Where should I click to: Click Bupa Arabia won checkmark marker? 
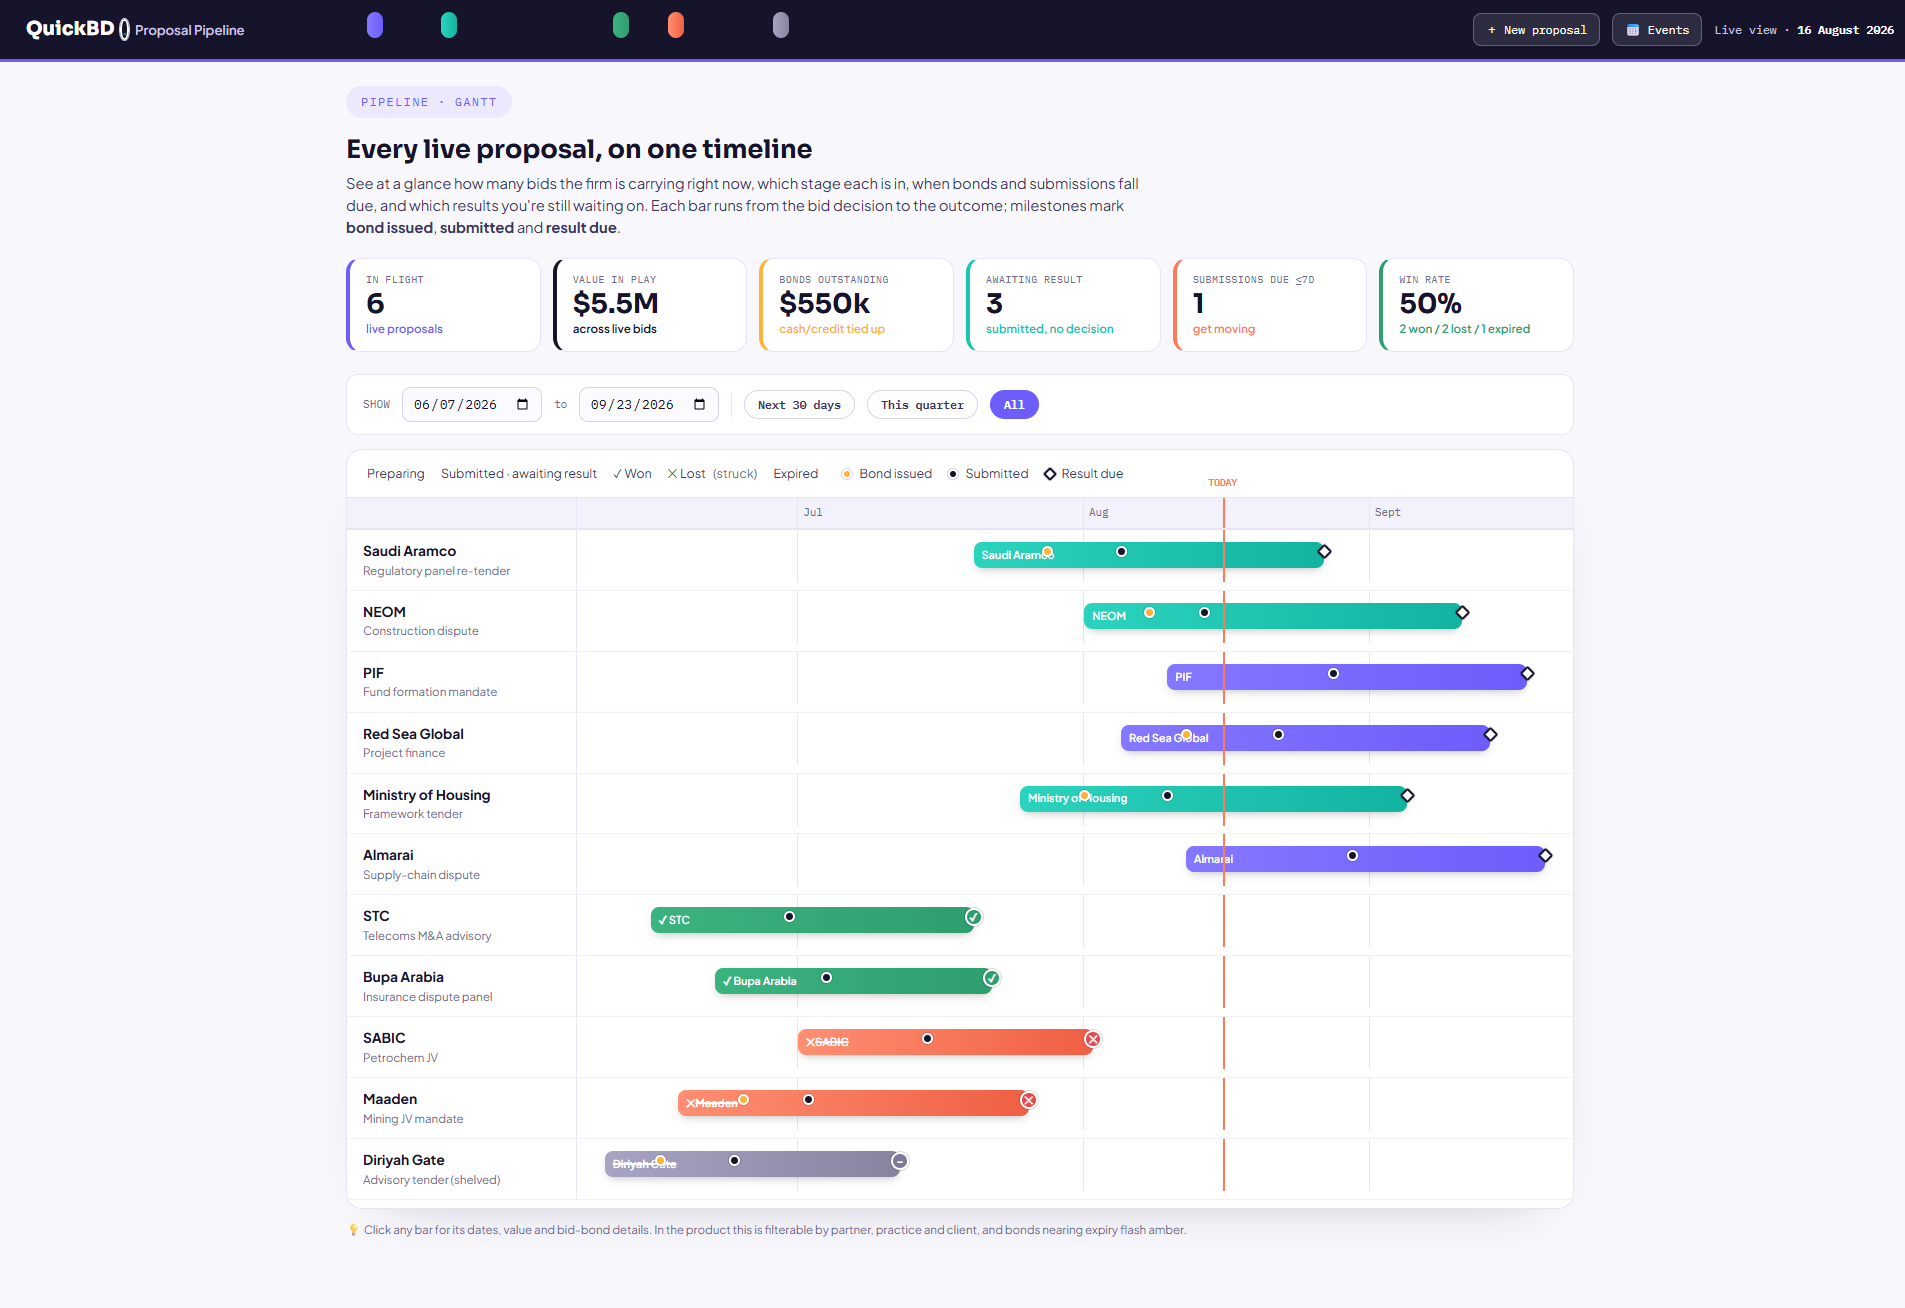(991, 978)
